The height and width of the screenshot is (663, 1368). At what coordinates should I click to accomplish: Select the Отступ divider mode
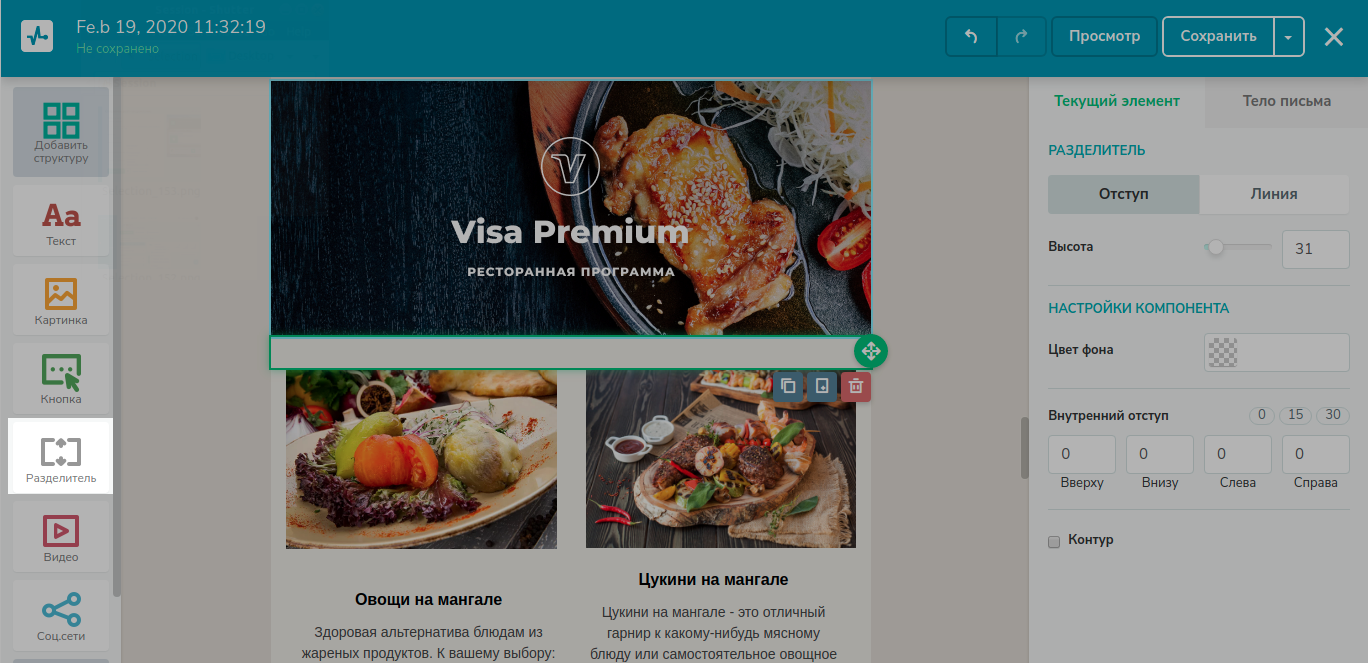tap(1124, 194)
